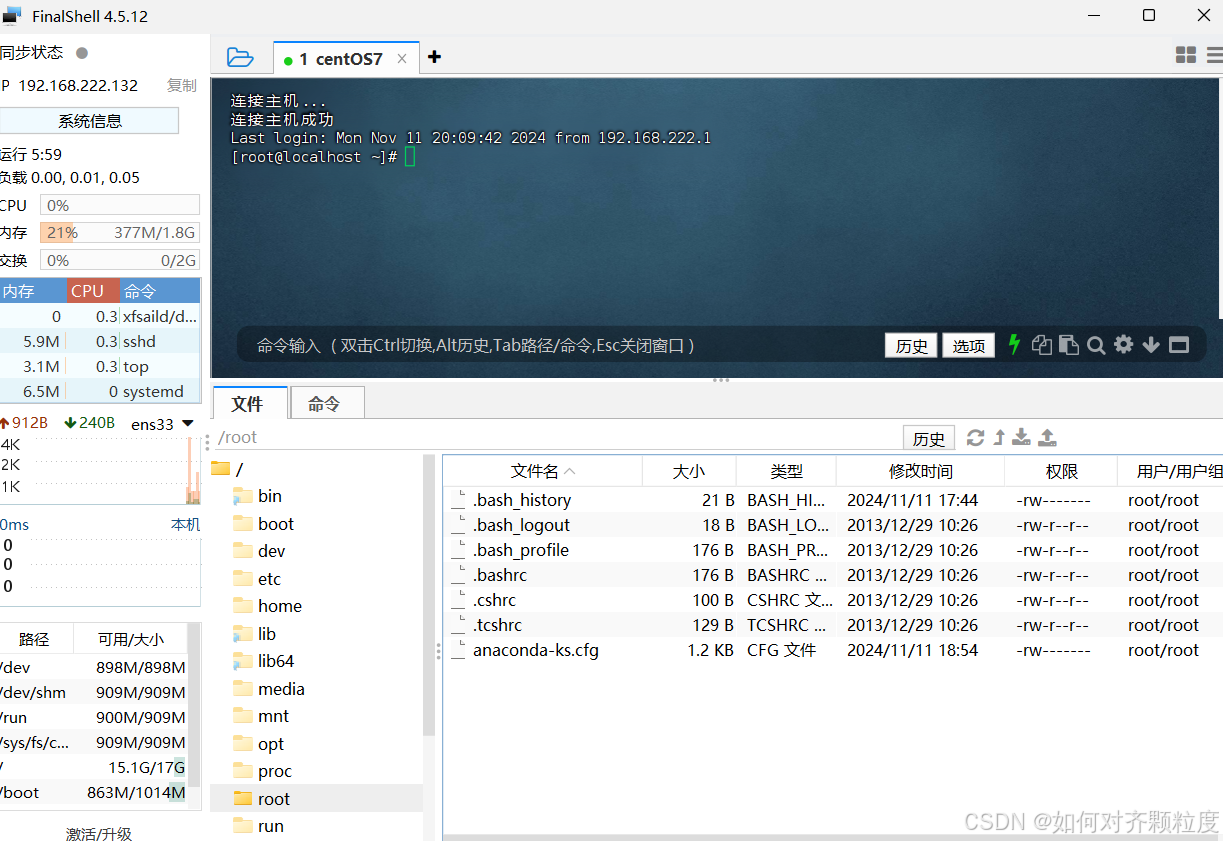The height and width of the screenshot is (841, 1223).
Task: Select the boot folder in tree
Action: pos(264,524)
